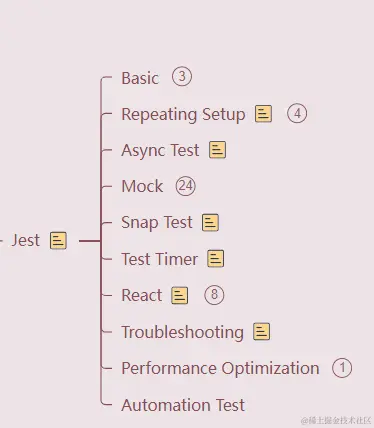Open the note icon beside Jest

click(x=58, y=241)
